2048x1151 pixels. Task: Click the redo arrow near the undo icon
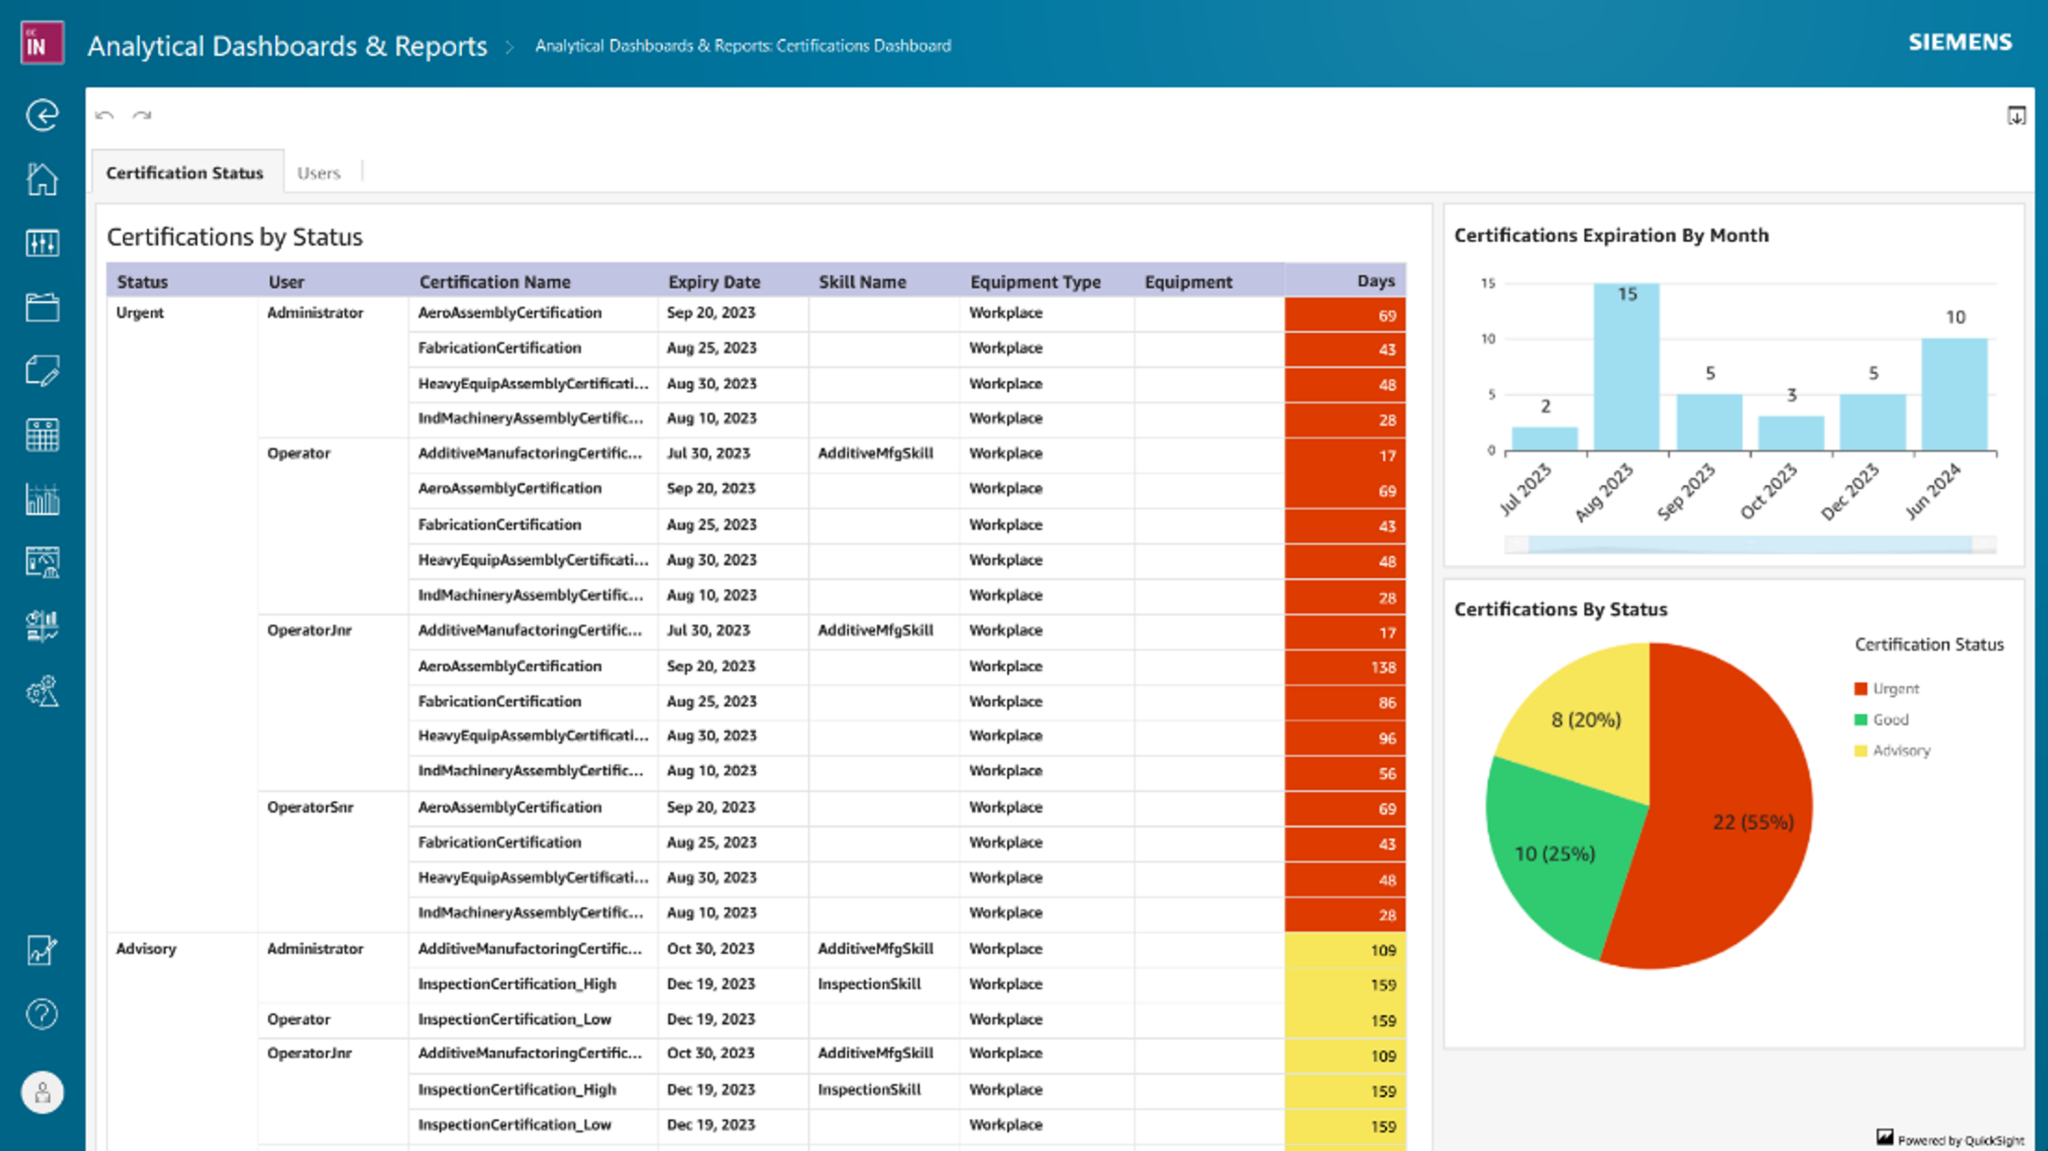[143, 115]
